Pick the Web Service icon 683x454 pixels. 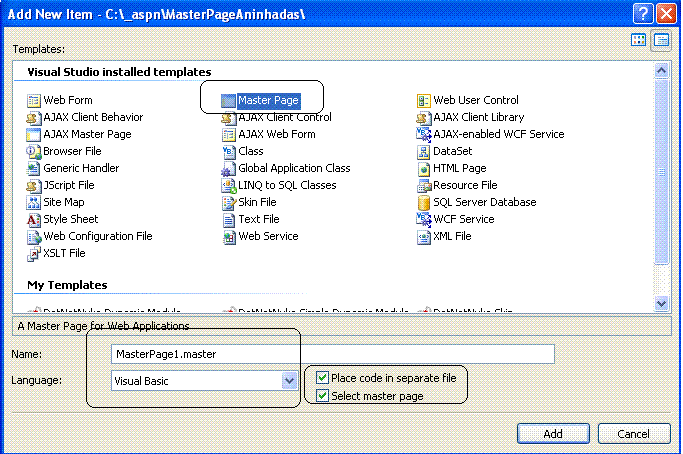(x=228, y=237)
